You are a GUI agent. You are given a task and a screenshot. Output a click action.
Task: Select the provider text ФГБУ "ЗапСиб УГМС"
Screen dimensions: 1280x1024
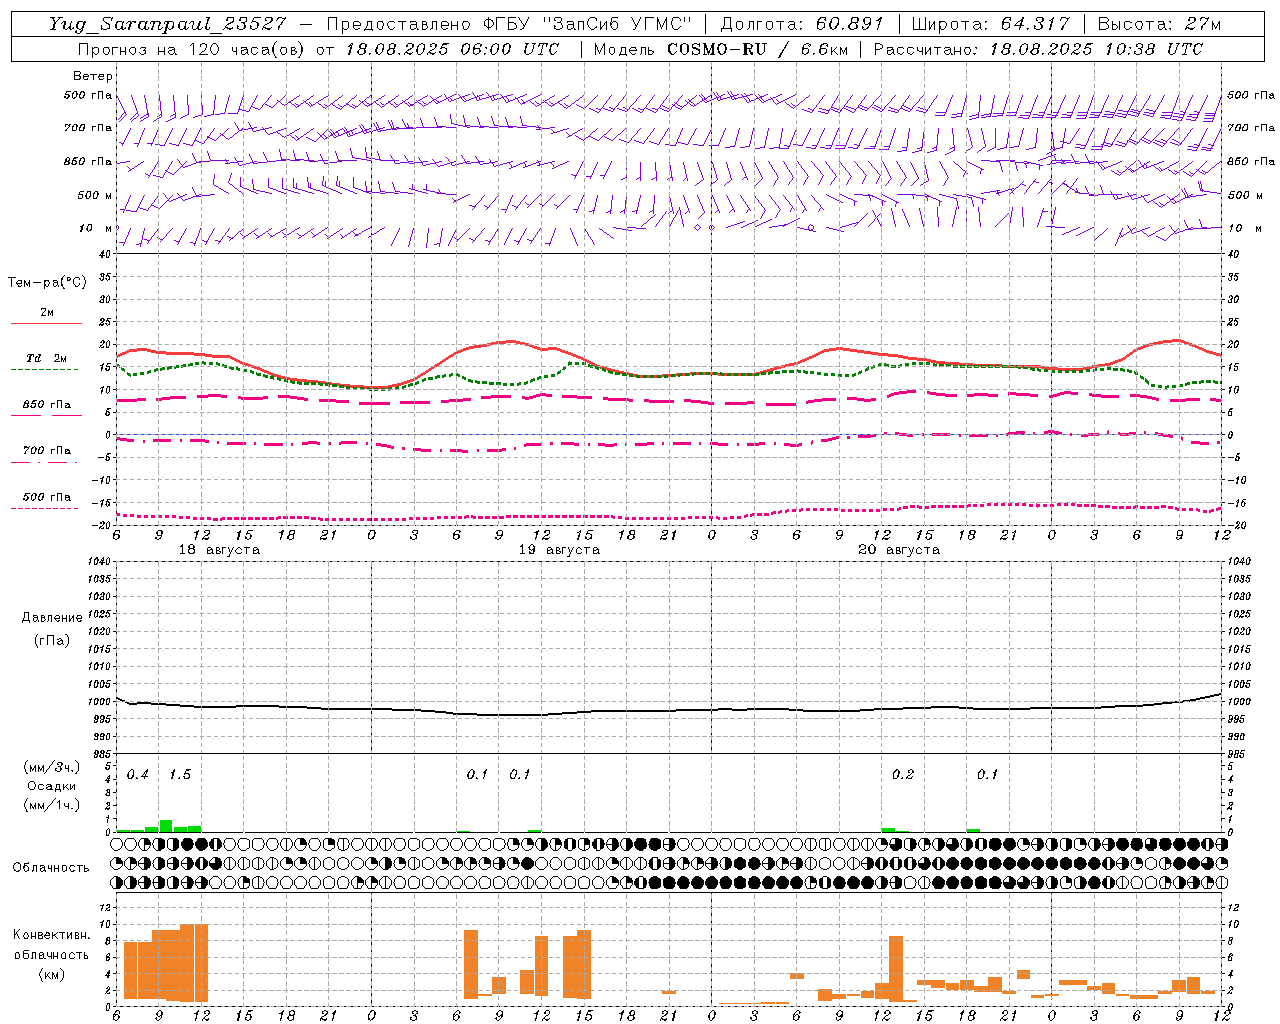coord(586,24)
